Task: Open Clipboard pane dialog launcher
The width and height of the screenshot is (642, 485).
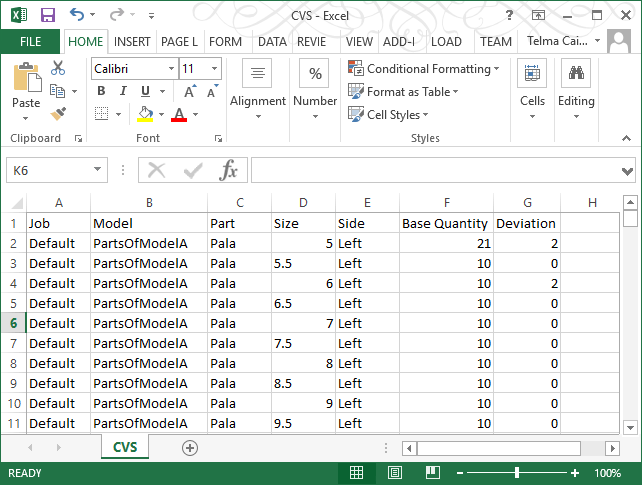Action: tap(78, 139)
